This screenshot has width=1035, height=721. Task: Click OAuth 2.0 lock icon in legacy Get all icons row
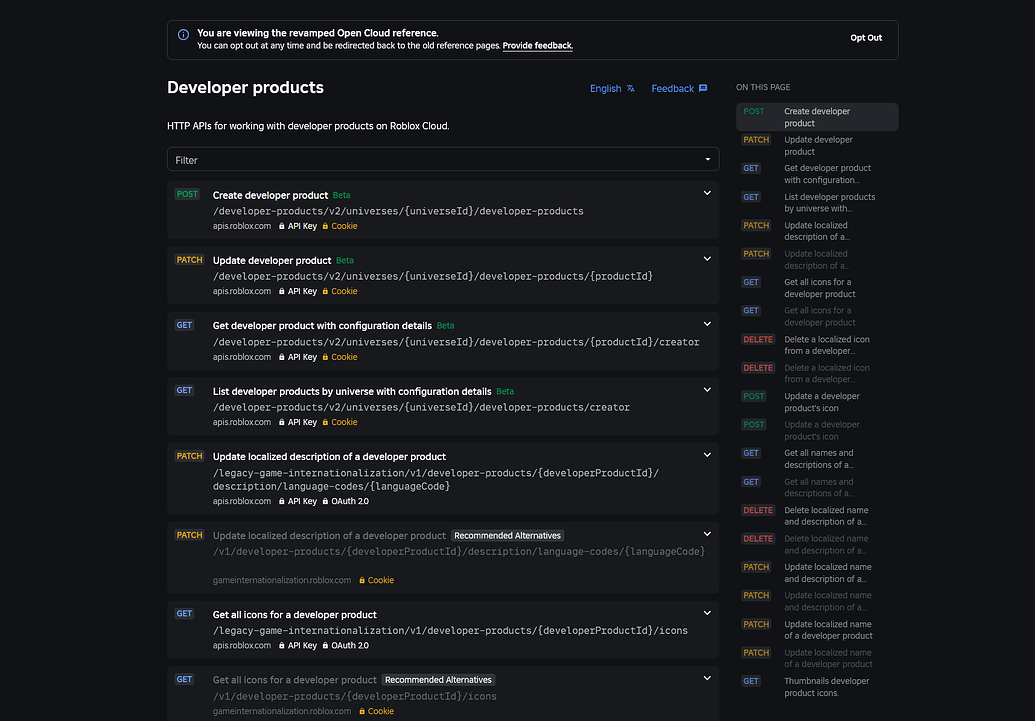tap(325, 646)
